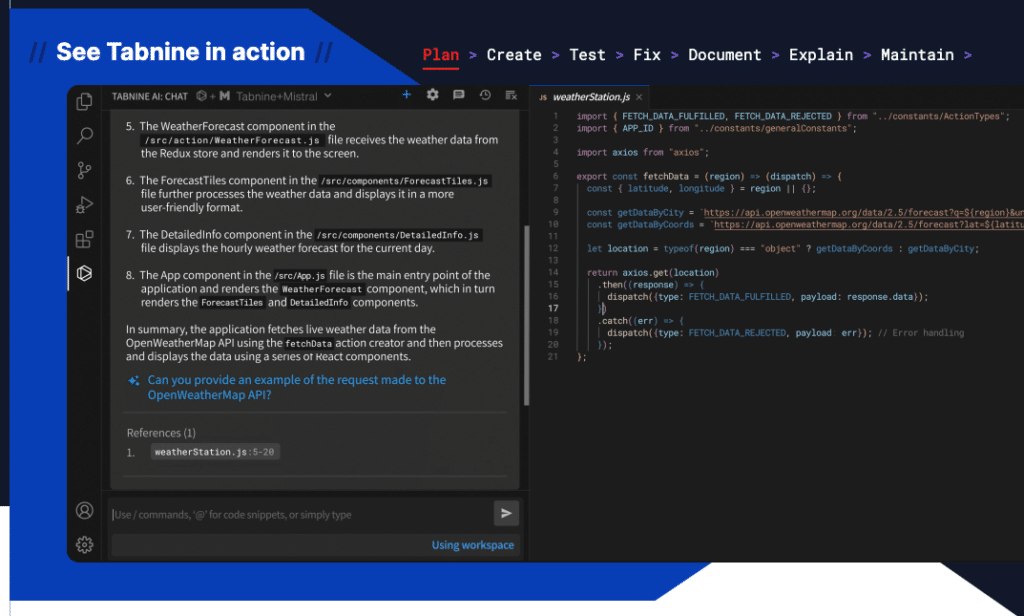Focus the chat command input field

tap(300, 514)
